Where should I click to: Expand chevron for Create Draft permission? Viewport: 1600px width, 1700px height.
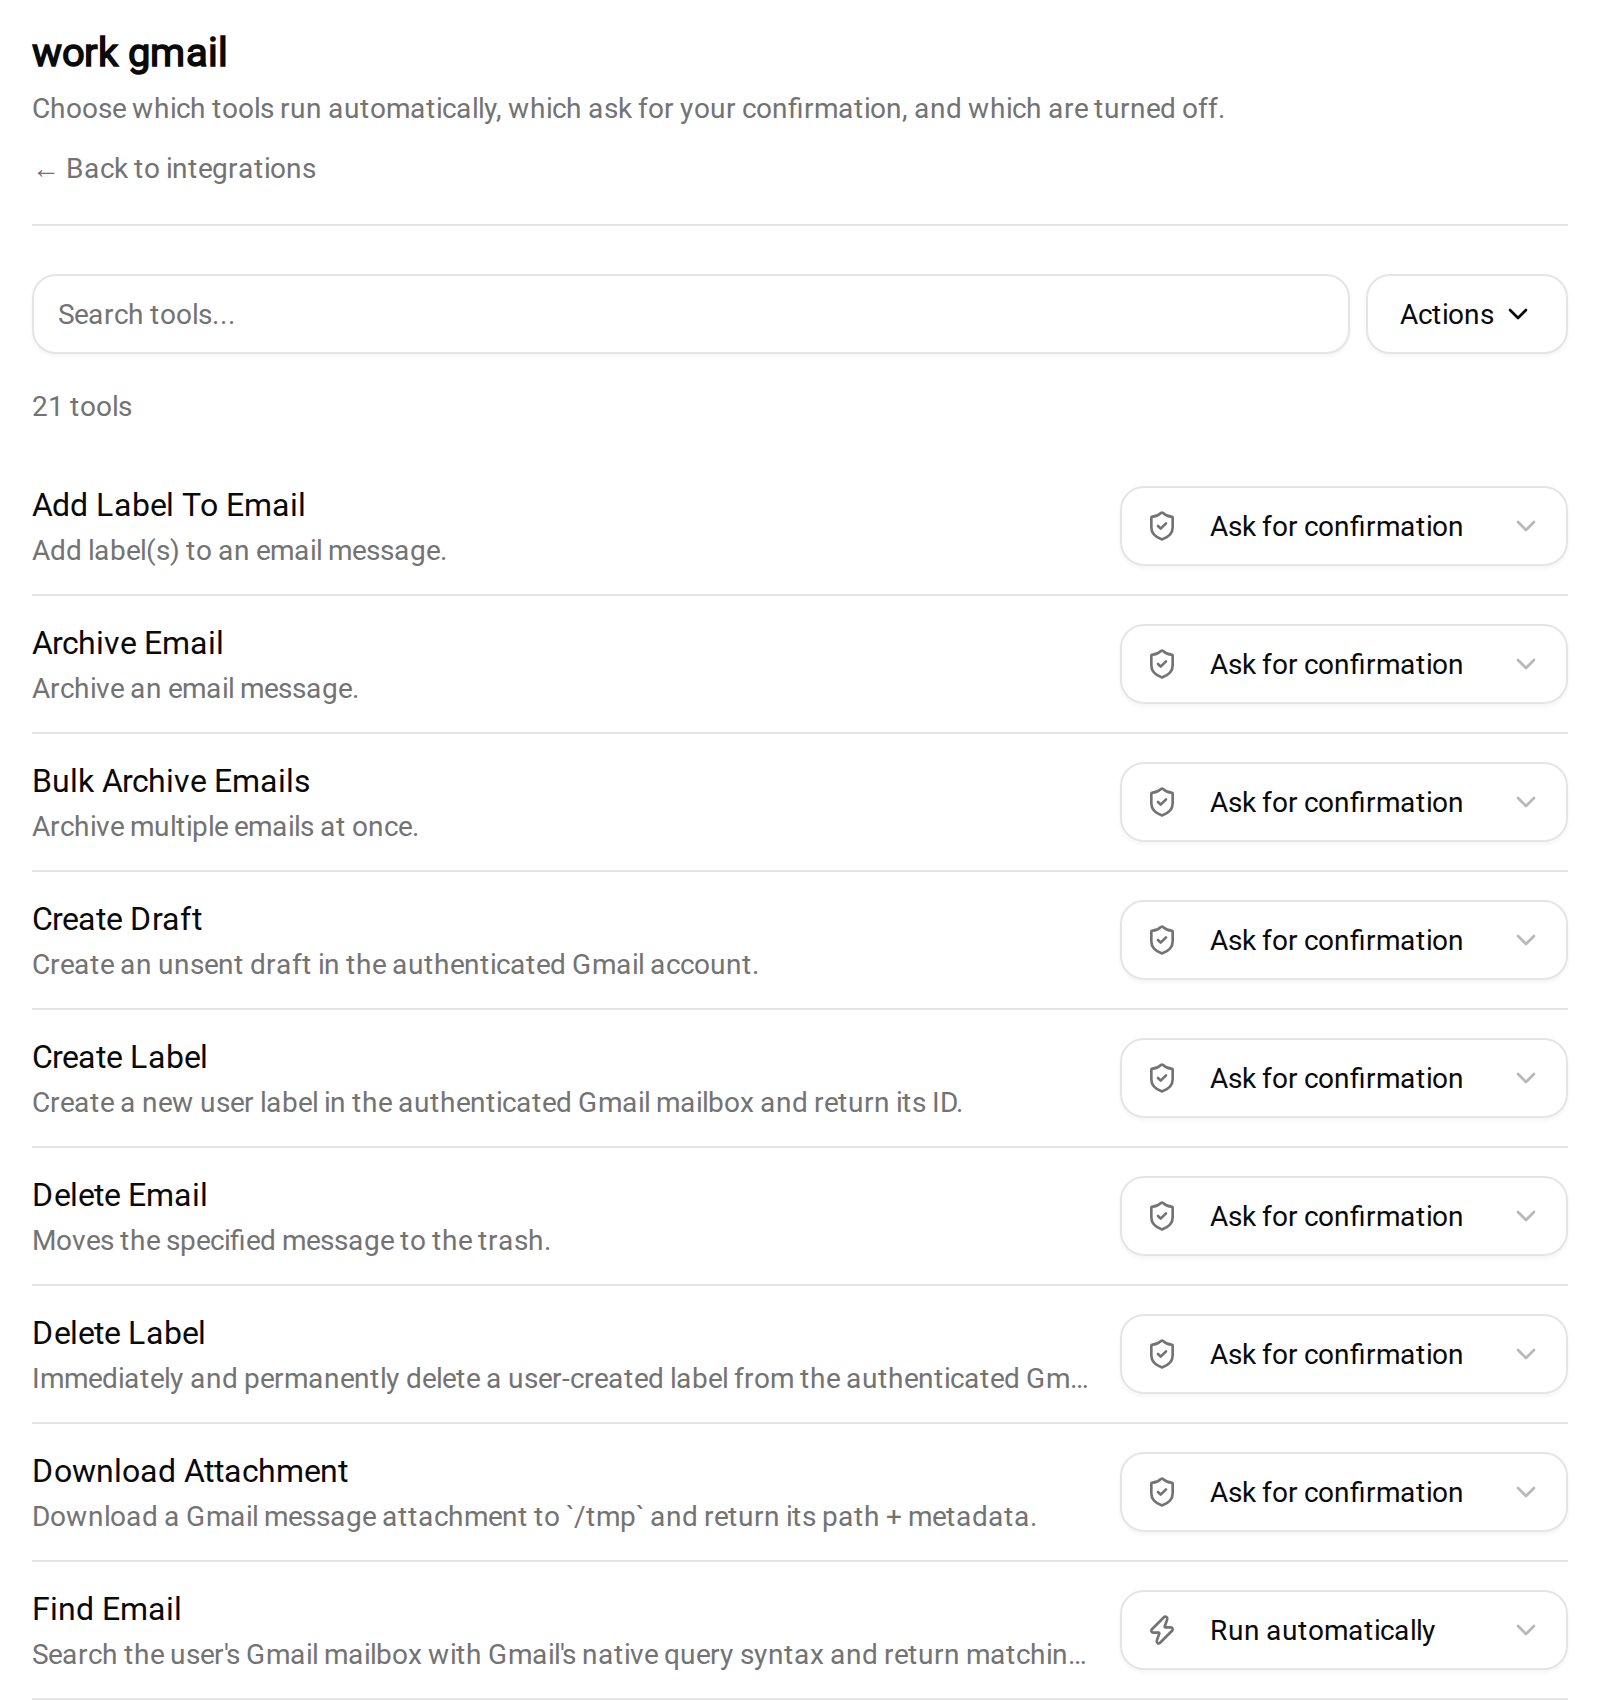coord(1525,940)
